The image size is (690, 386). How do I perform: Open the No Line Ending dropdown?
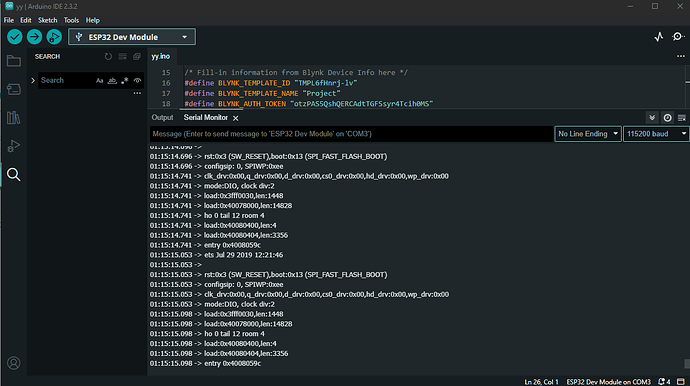[588, 134]
